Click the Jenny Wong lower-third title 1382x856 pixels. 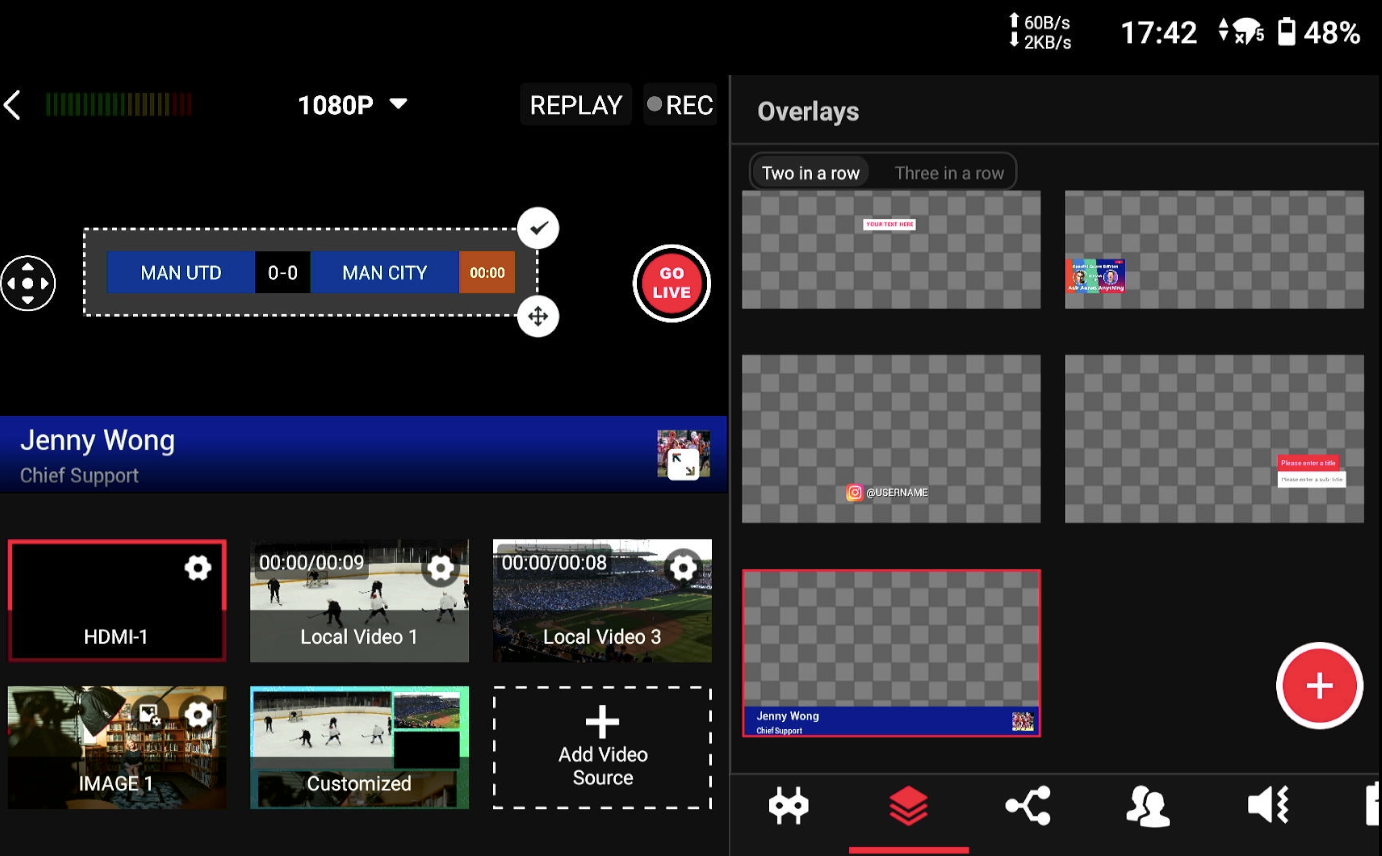tap(98, 441)
